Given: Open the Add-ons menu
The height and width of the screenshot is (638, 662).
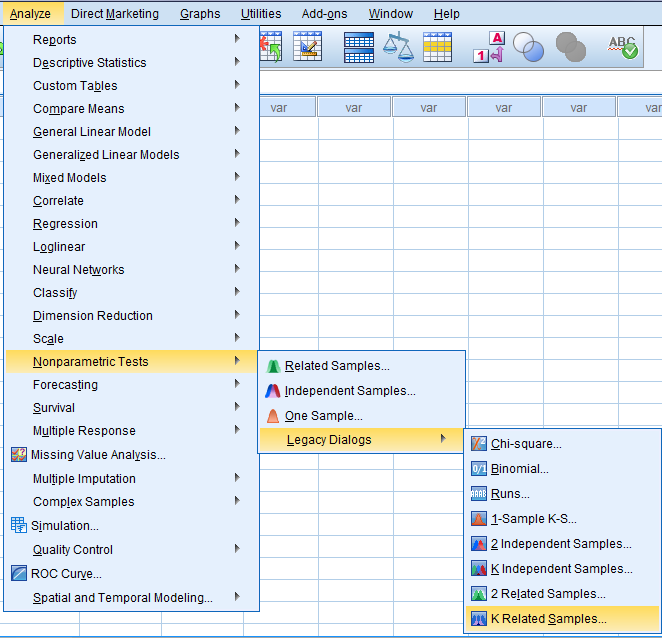Looking at the screenshot, I should coord(324,14).
